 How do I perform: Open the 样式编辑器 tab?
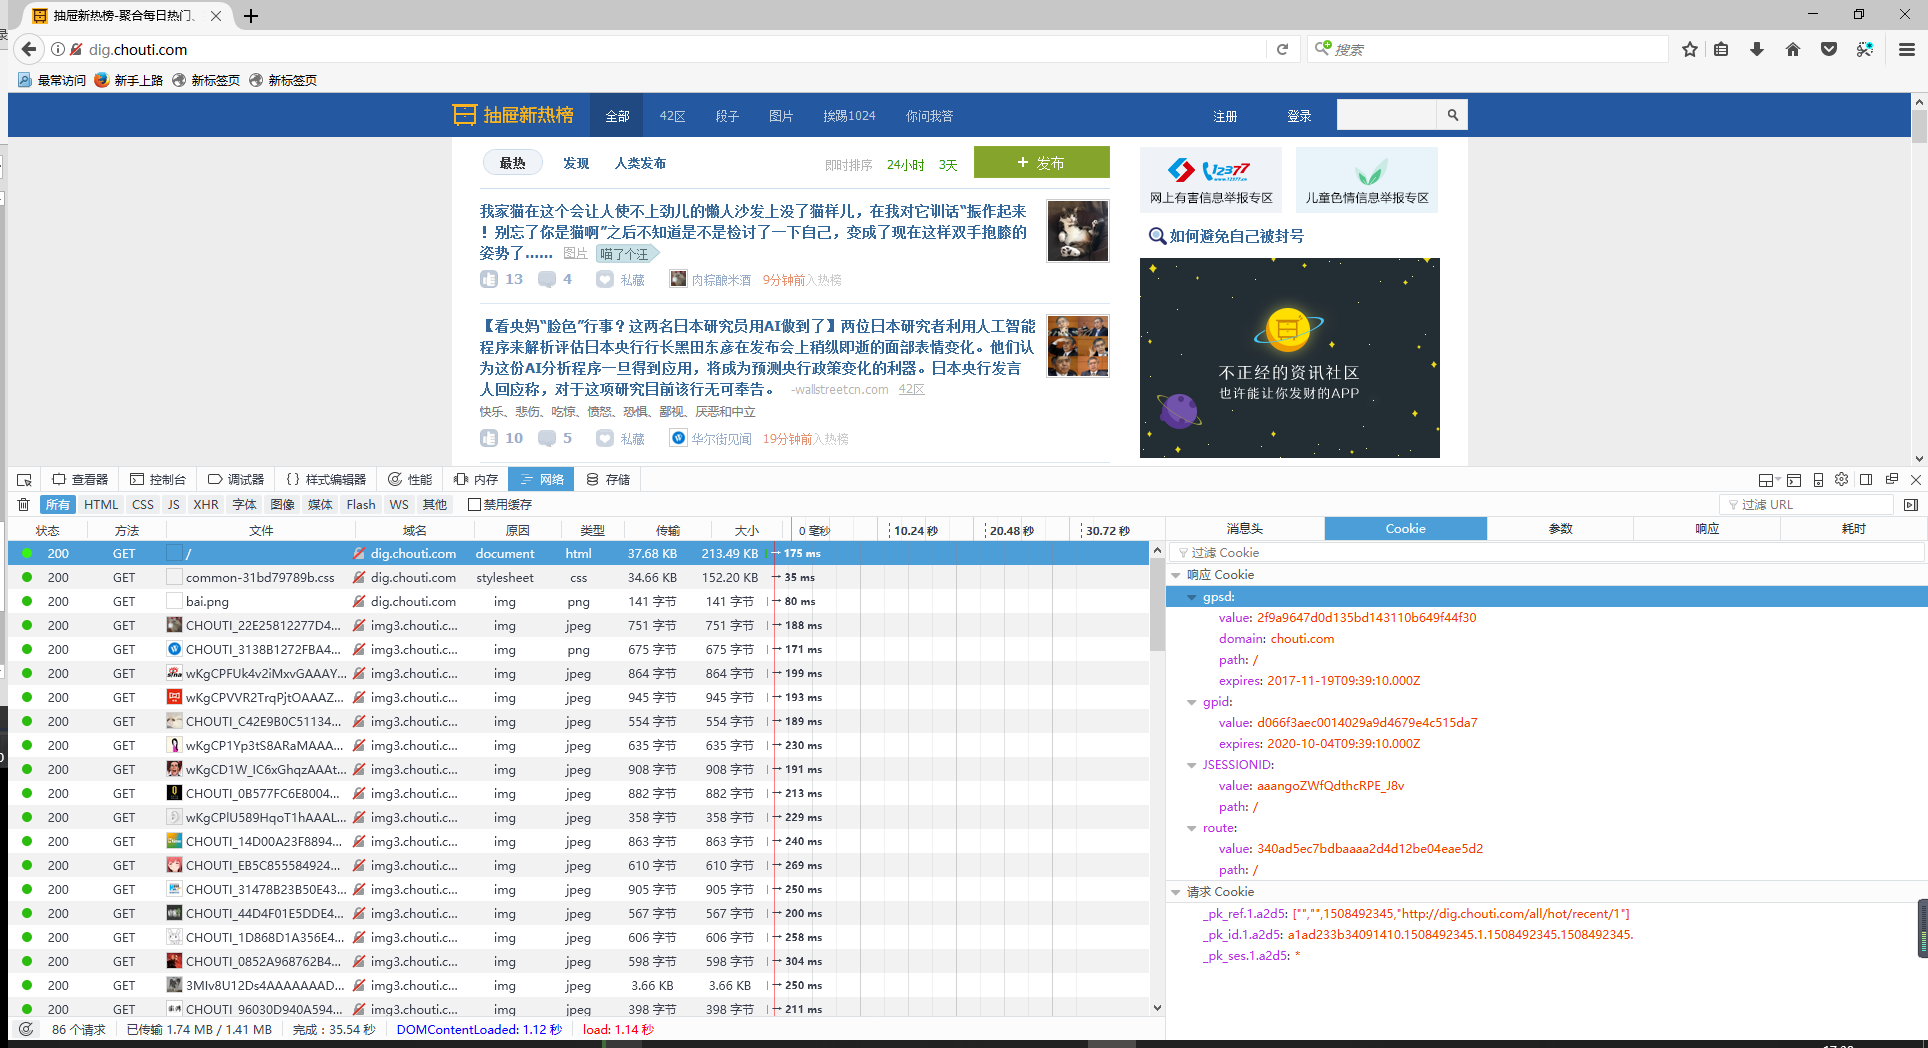click(326, 480)
